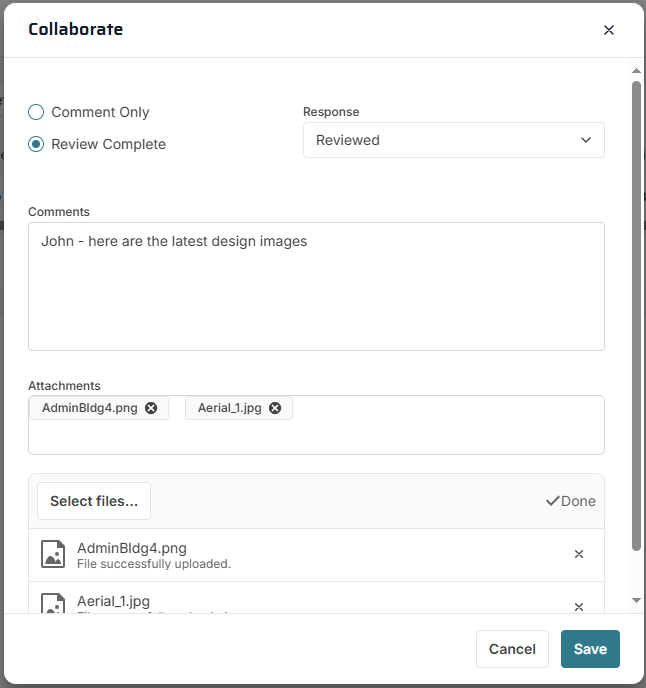
Task: Close the Collaborate dialog with X
Action: tap(608, 30)
